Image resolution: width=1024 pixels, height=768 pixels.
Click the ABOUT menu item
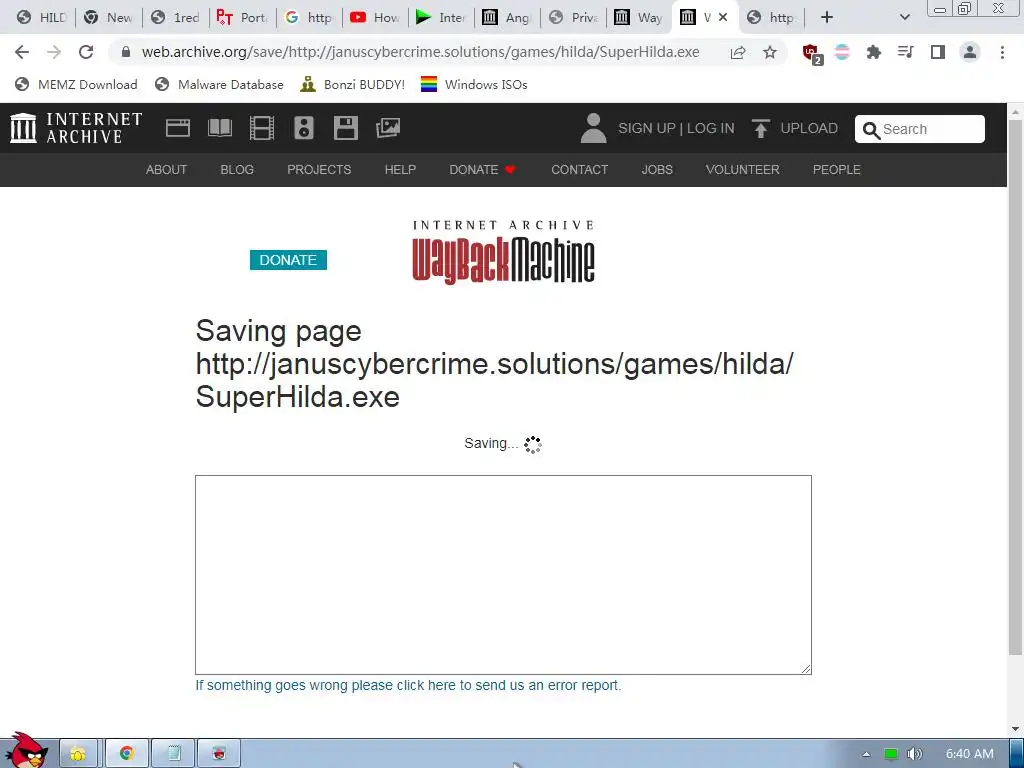point(167,170)
